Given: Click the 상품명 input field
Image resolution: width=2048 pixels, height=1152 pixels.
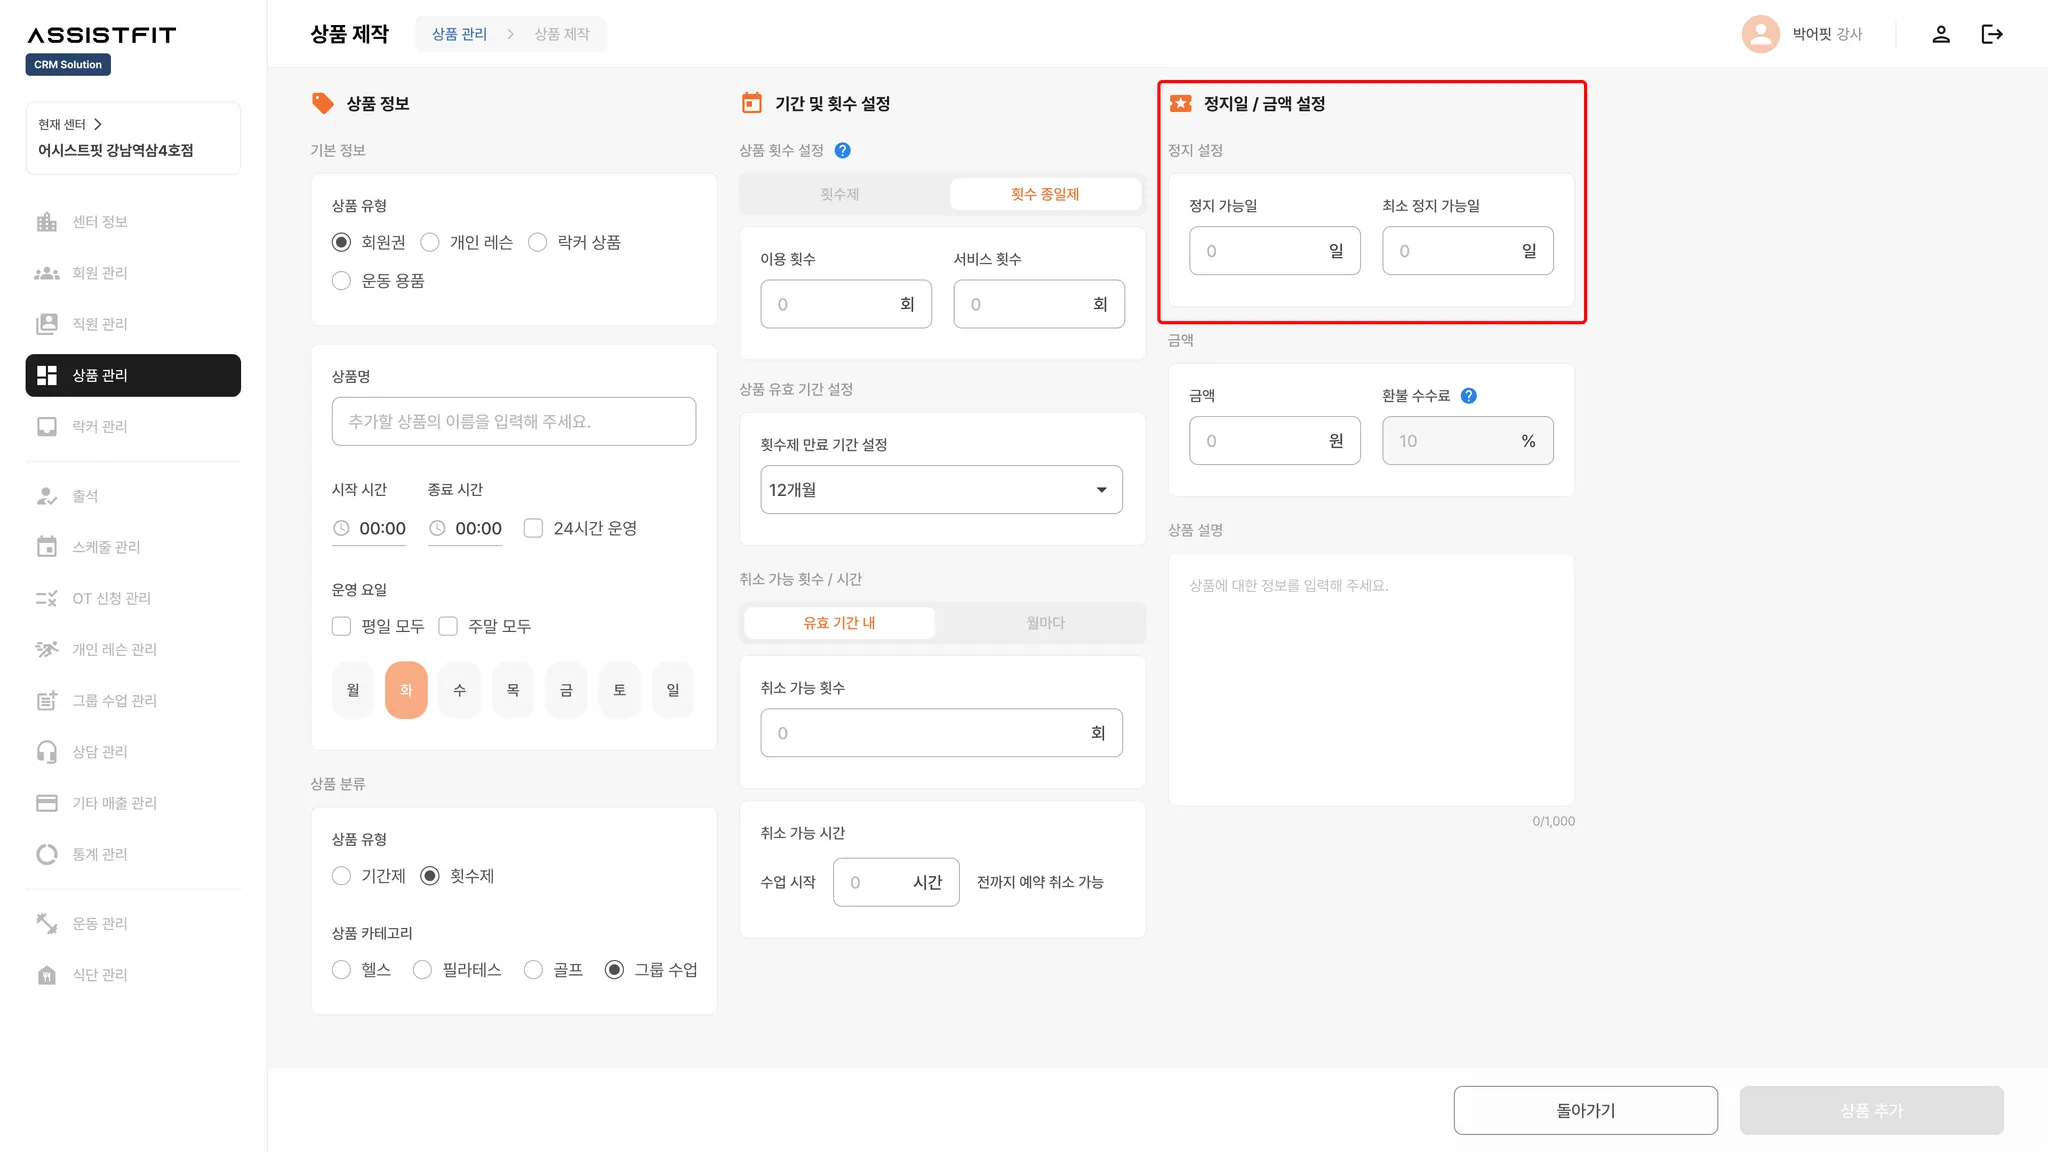Looking at the screenshot, I should click(x=513, y=421).
